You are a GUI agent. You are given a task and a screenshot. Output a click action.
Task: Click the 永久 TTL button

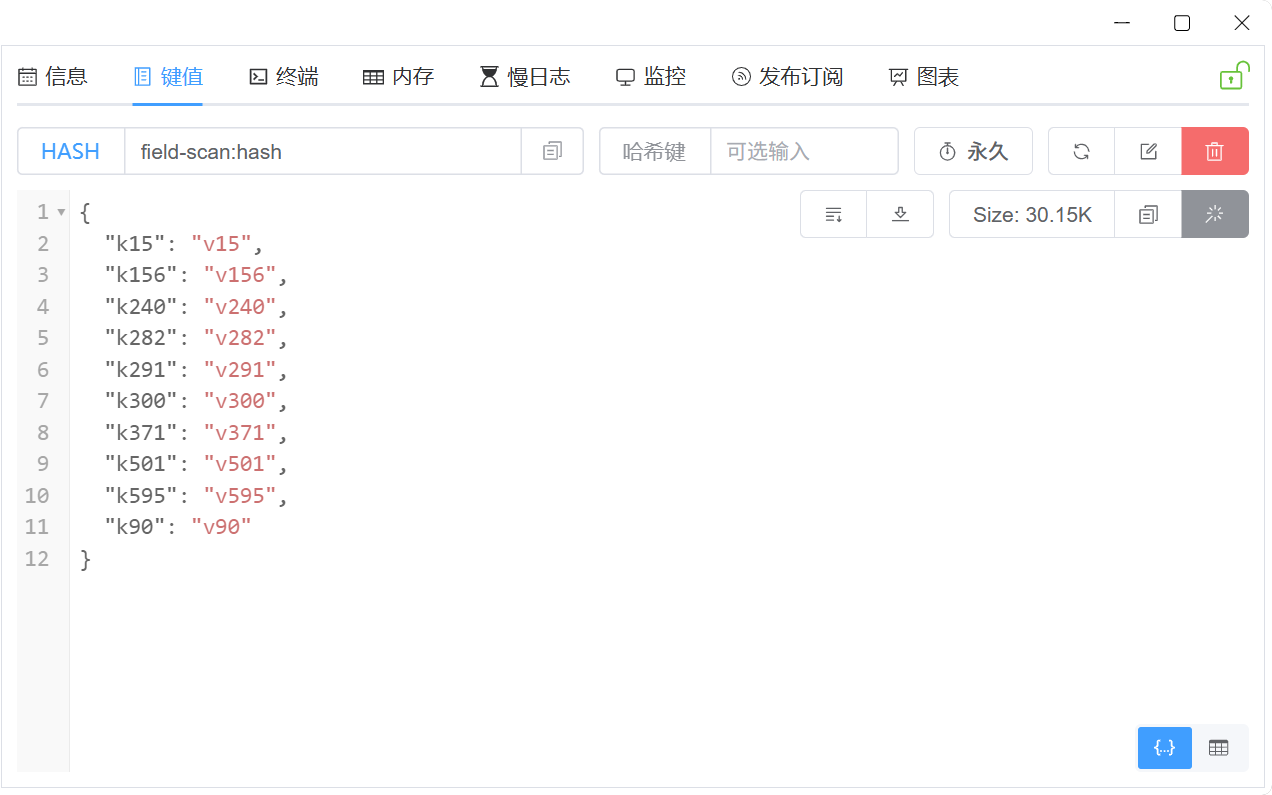973,151
